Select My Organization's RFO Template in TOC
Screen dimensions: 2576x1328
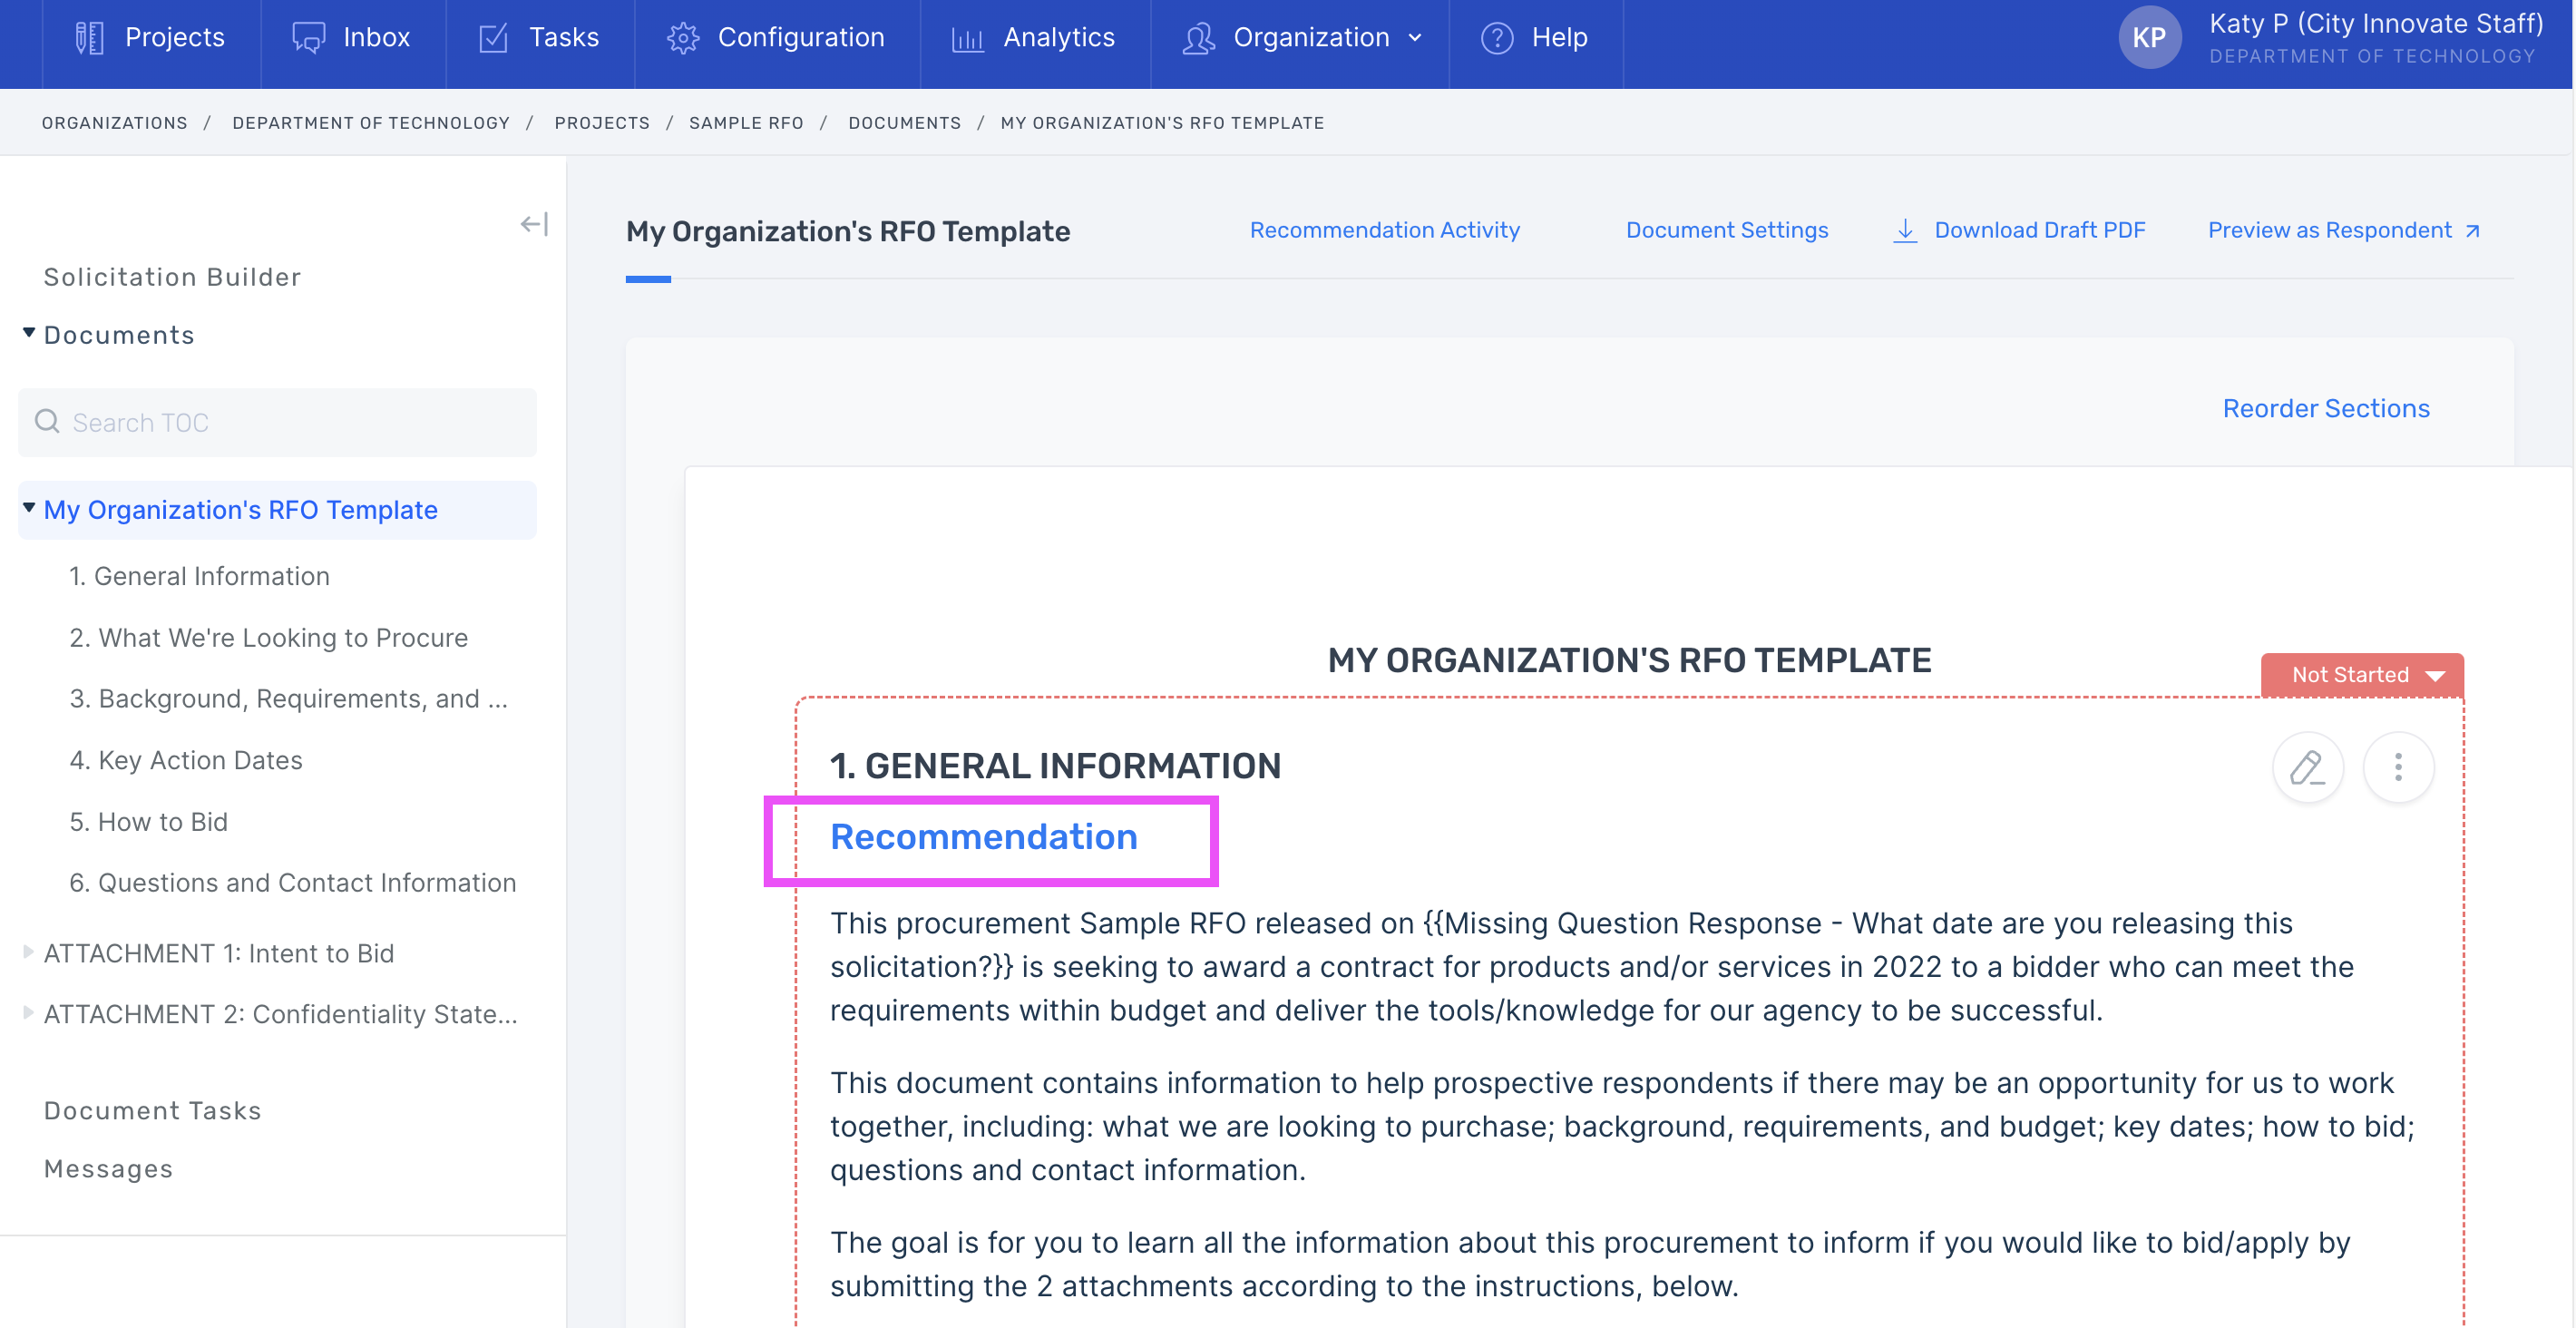[241, 510]
